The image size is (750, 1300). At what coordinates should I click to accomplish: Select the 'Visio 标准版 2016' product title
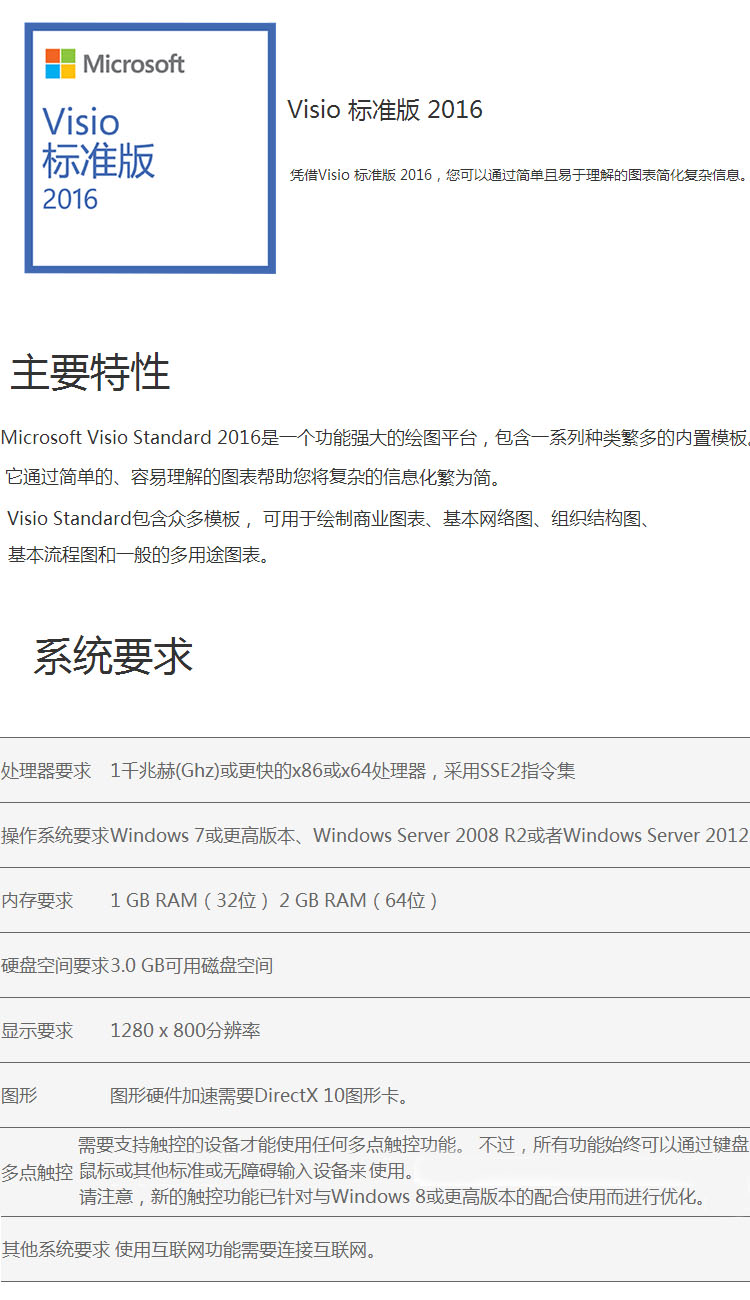click(x=385, y=109)
